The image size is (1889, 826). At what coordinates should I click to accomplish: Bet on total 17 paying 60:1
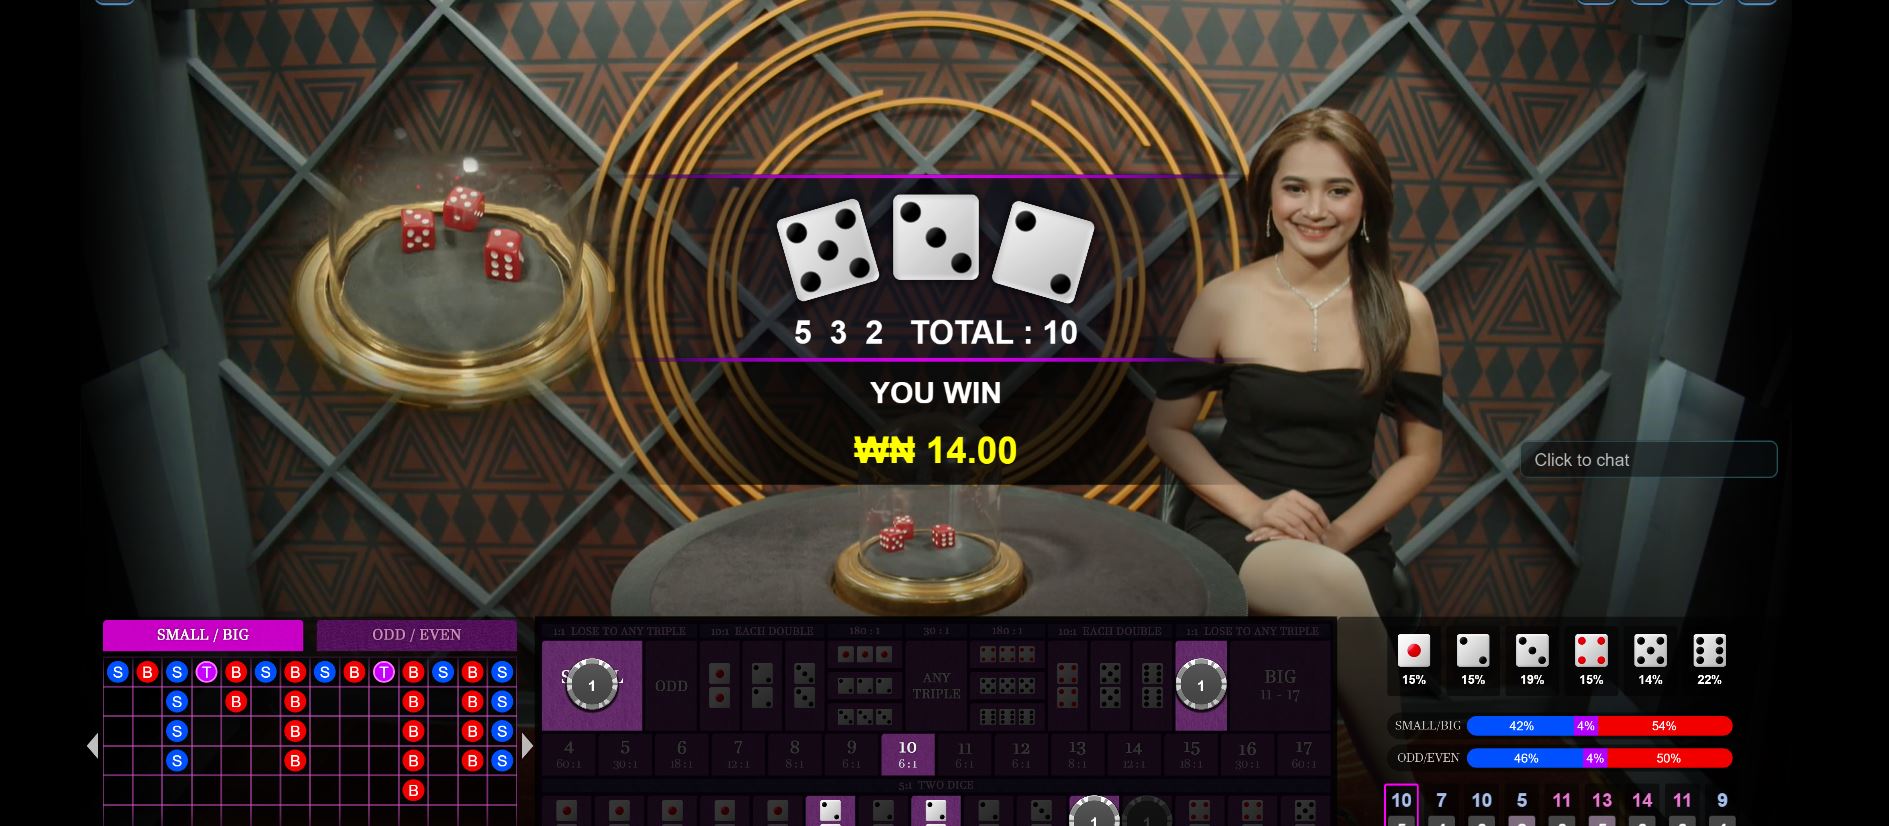pyautogui.click(x=1303, y=754)
